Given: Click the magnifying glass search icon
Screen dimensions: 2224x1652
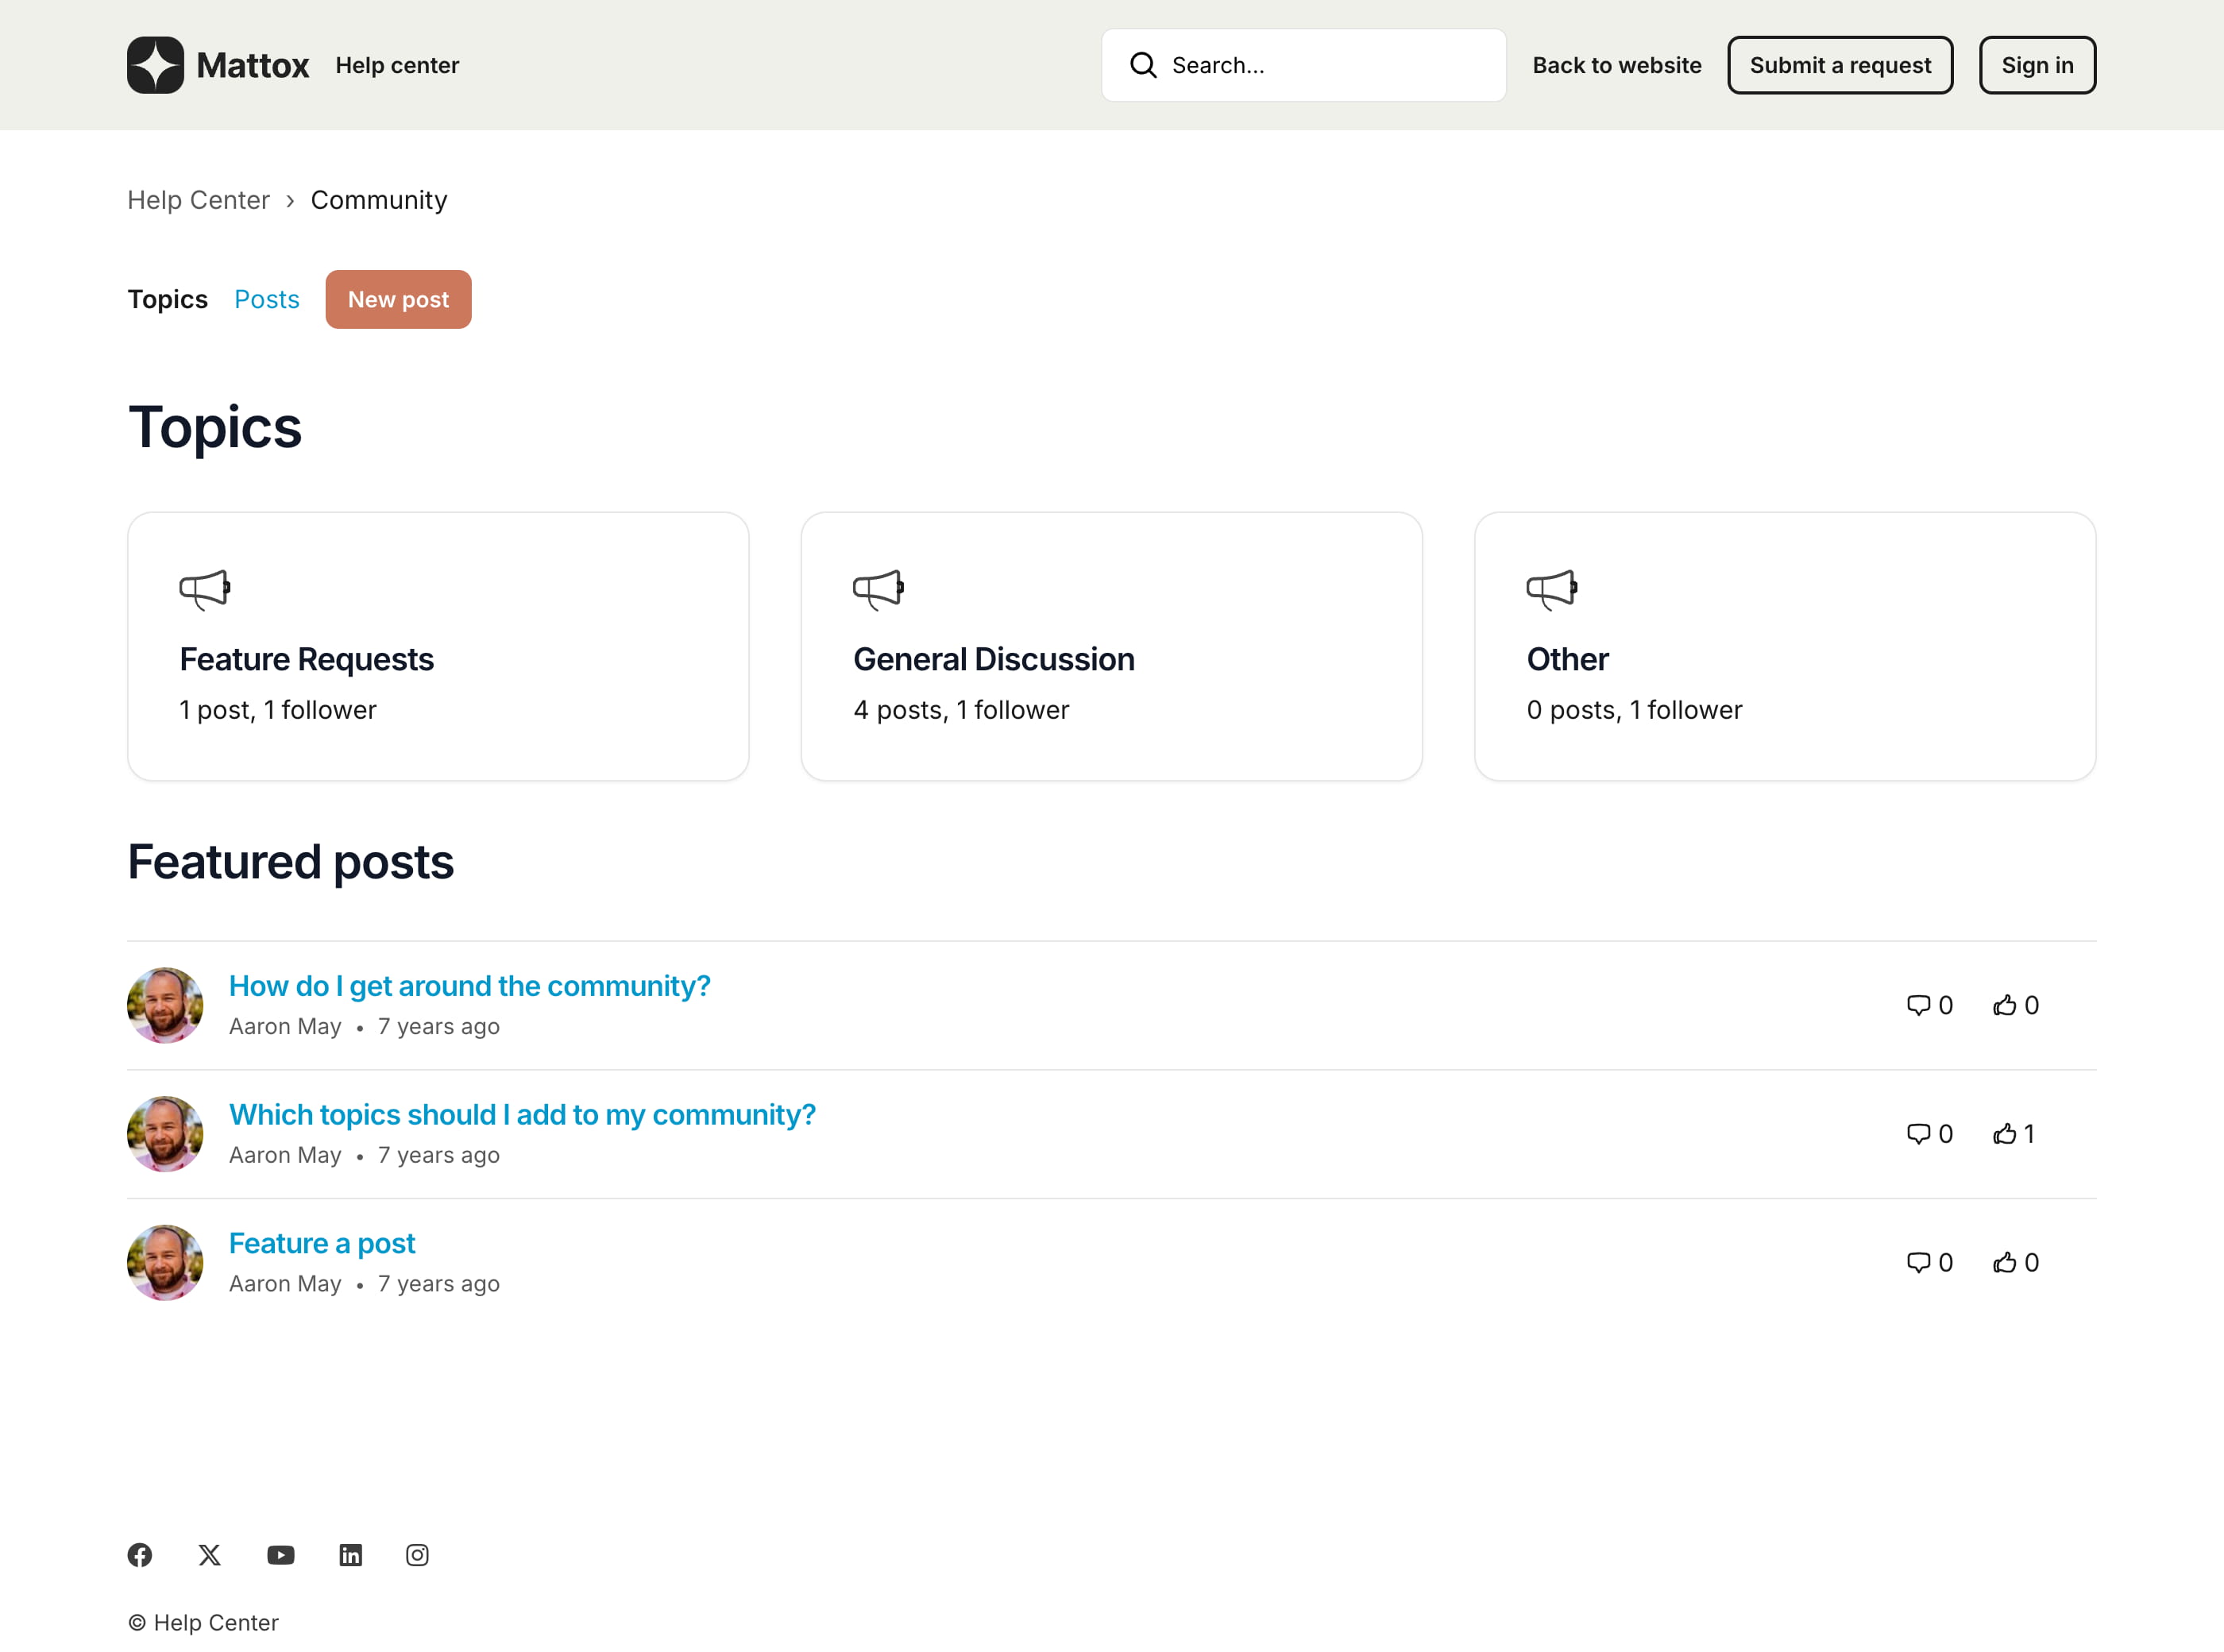Looking at the screenshot, I should (x=1143, y=65).
